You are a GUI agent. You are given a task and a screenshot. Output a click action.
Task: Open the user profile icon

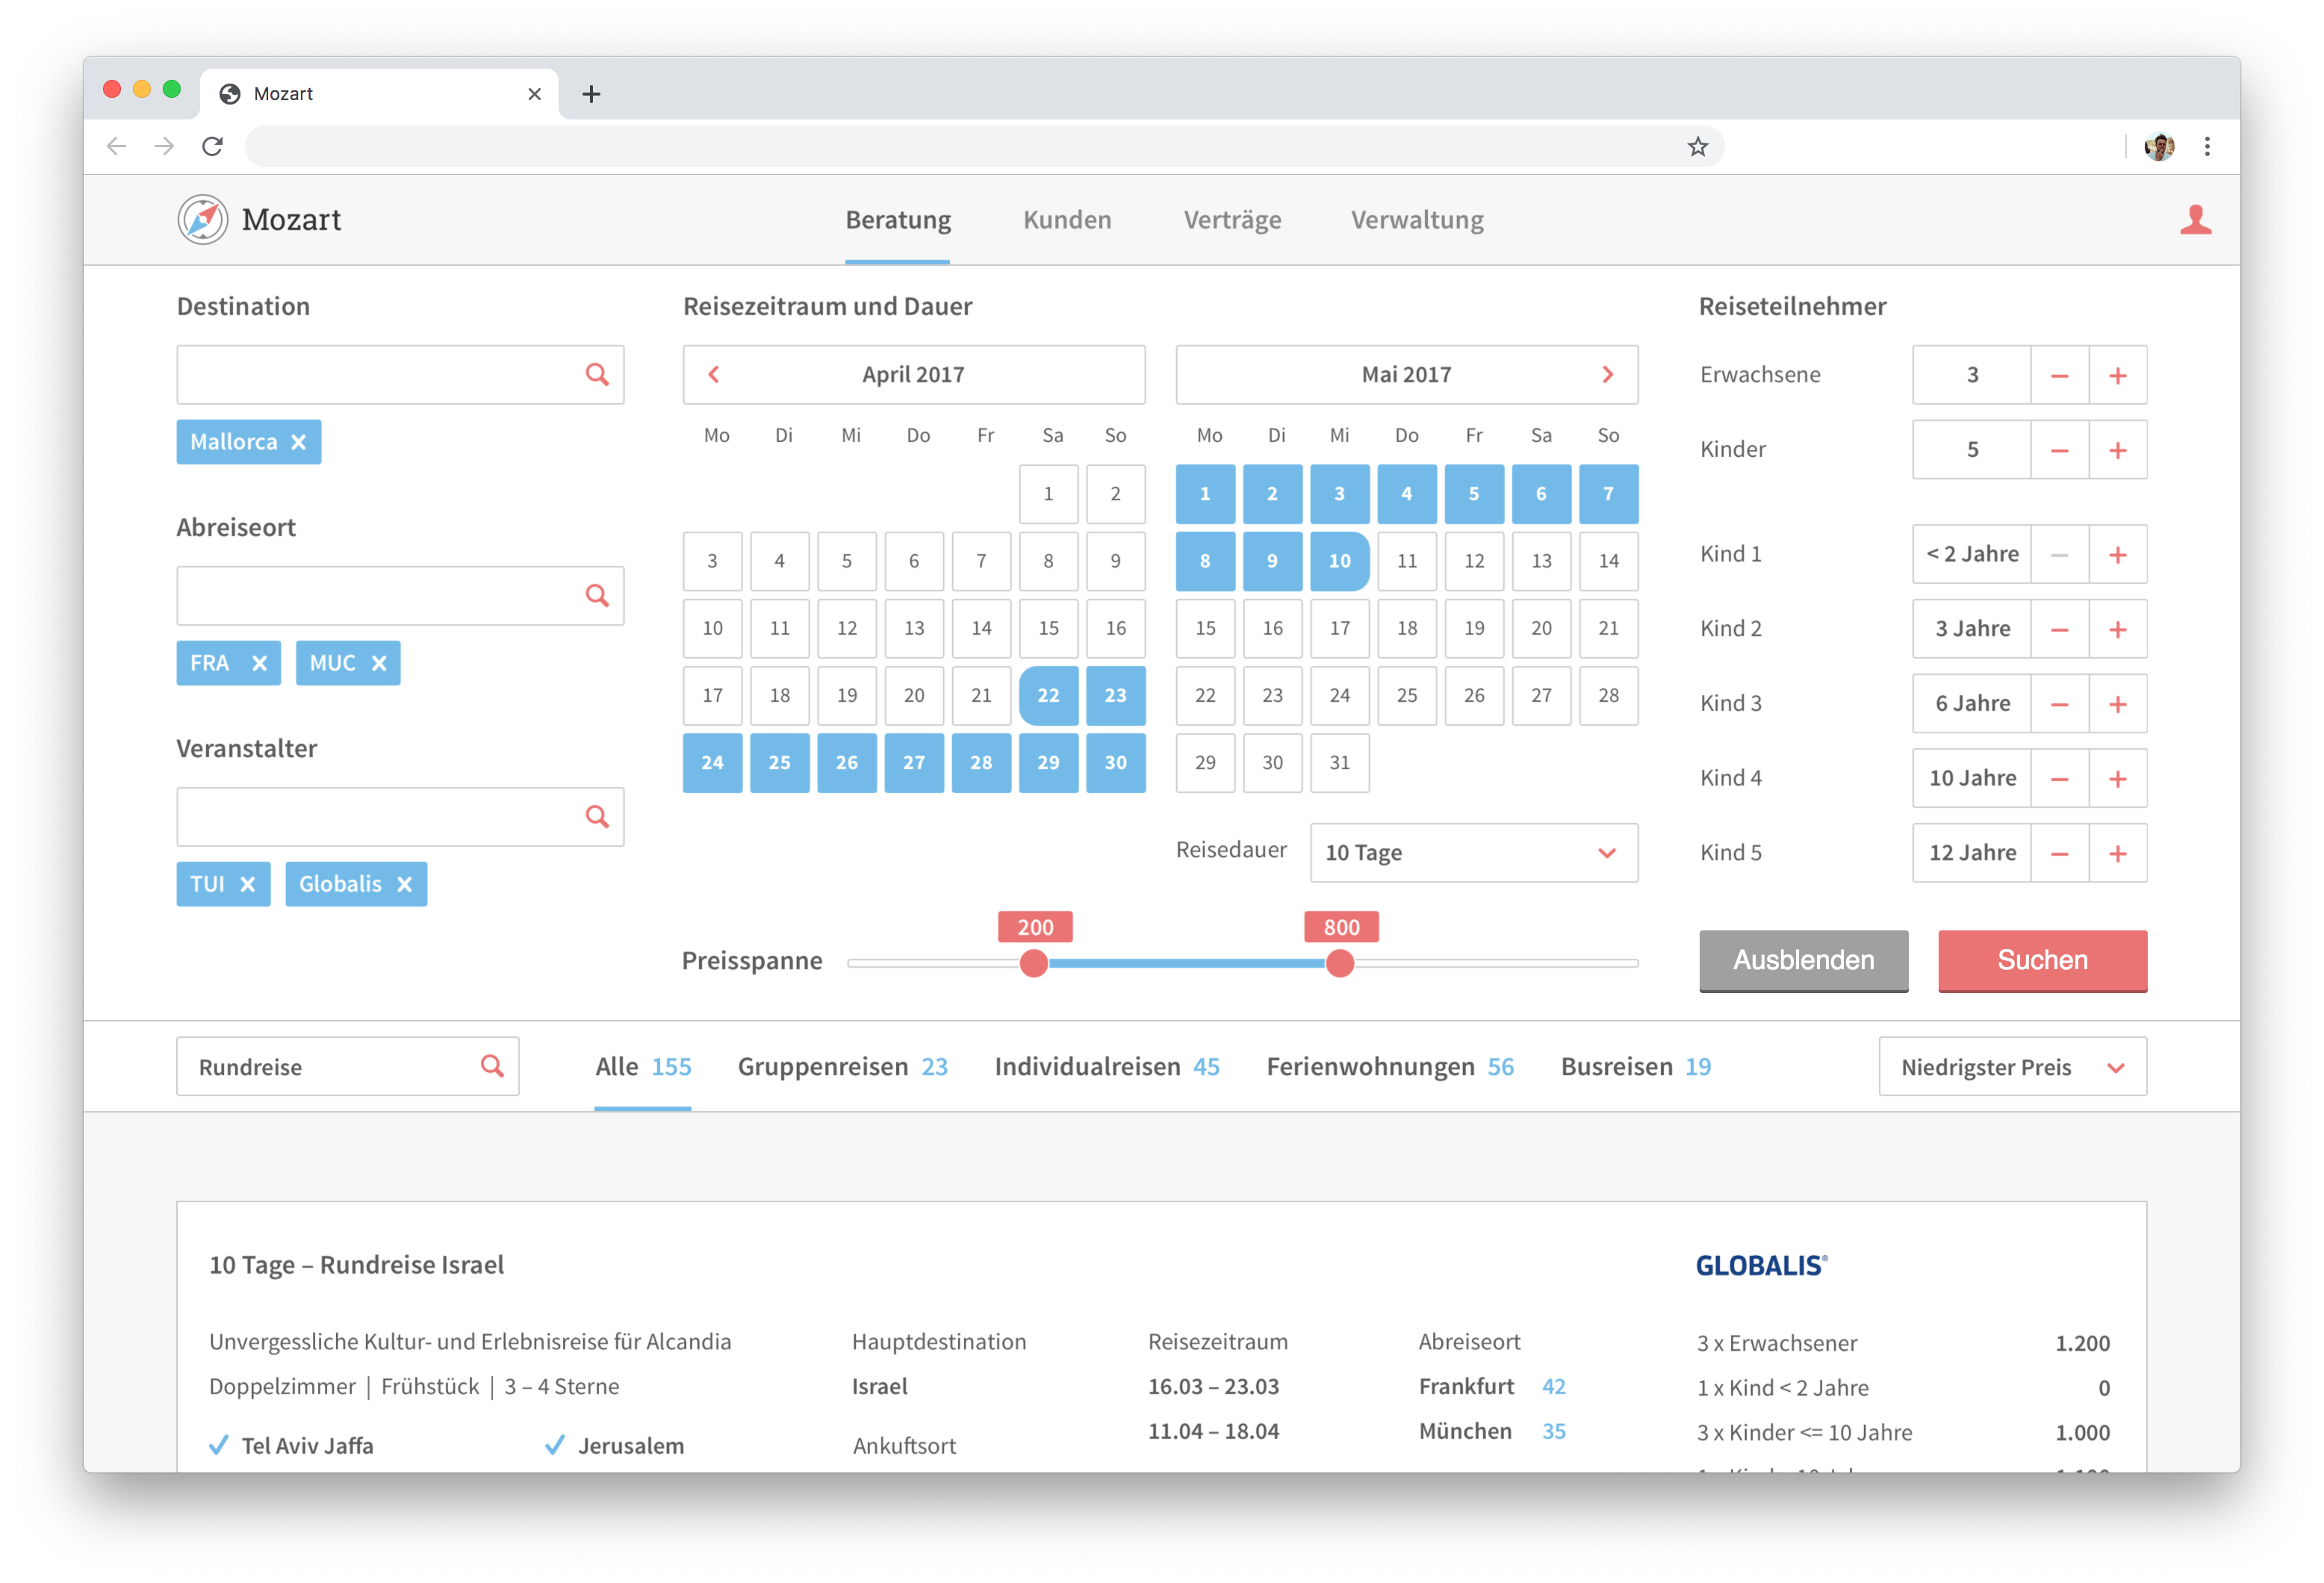coord(2195,220)
